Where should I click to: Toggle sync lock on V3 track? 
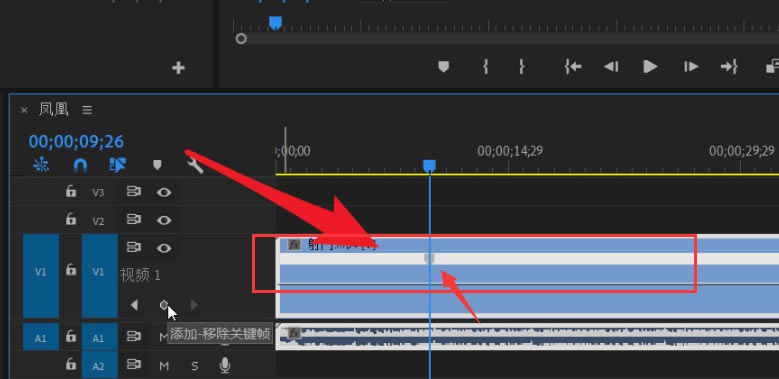[x=134, y=192]
